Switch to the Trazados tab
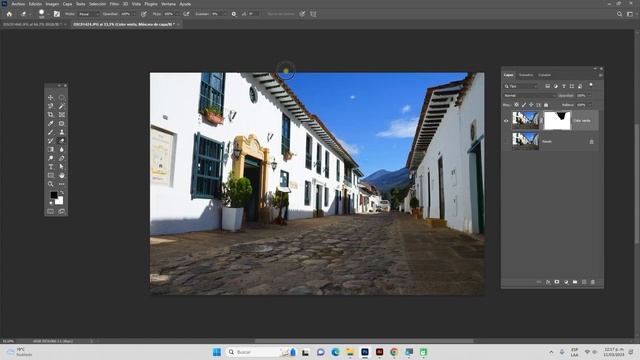This screenshot has width=640, height=360. 526,75
